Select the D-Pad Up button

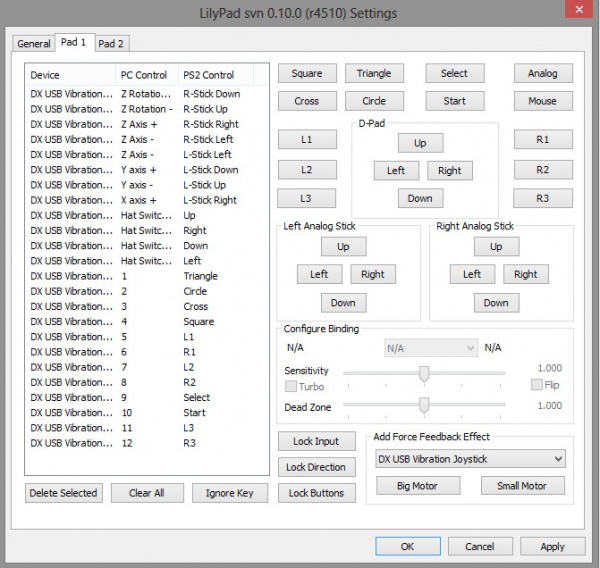[420, 143]
